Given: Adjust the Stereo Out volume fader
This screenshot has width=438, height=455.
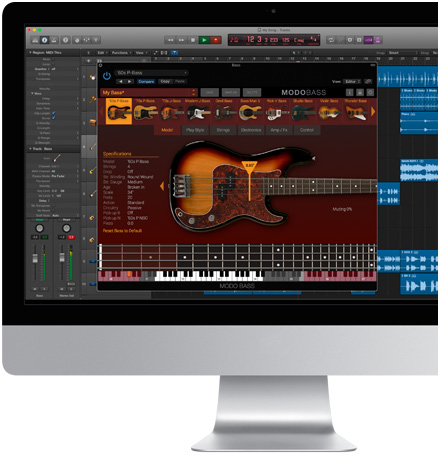Looking at the screenshot, I should 62,257.
